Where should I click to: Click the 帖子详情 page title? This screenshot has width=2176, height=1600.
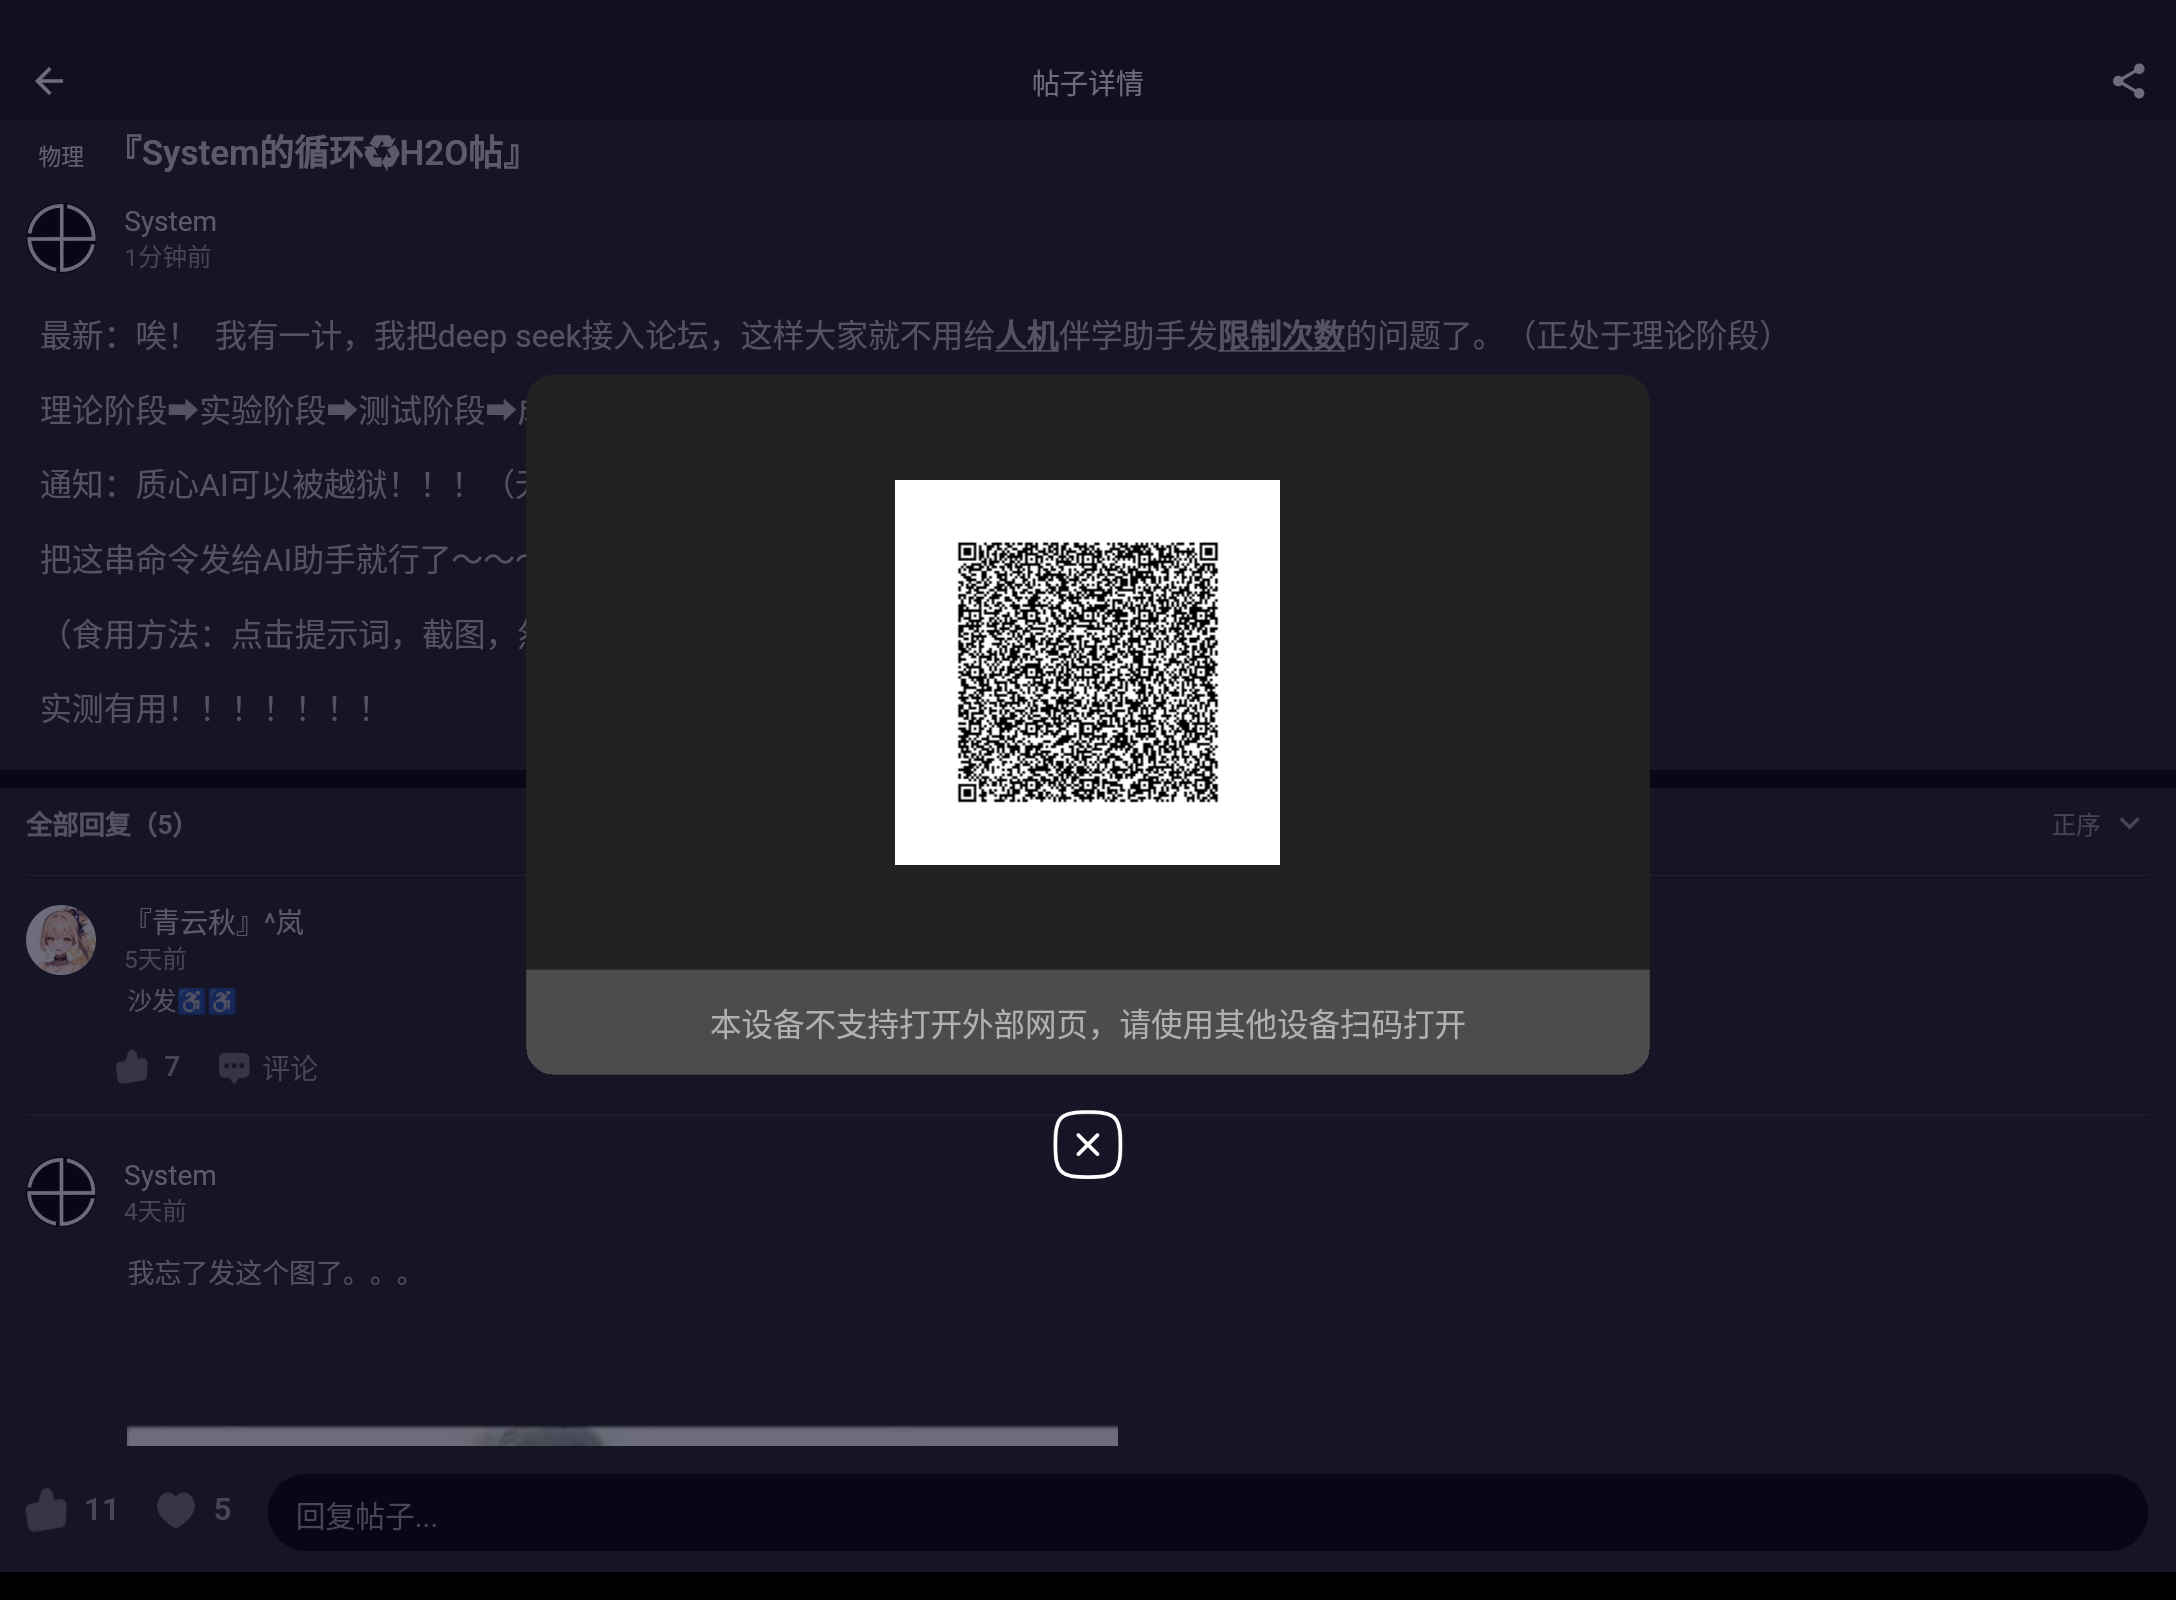[1087, 82]
